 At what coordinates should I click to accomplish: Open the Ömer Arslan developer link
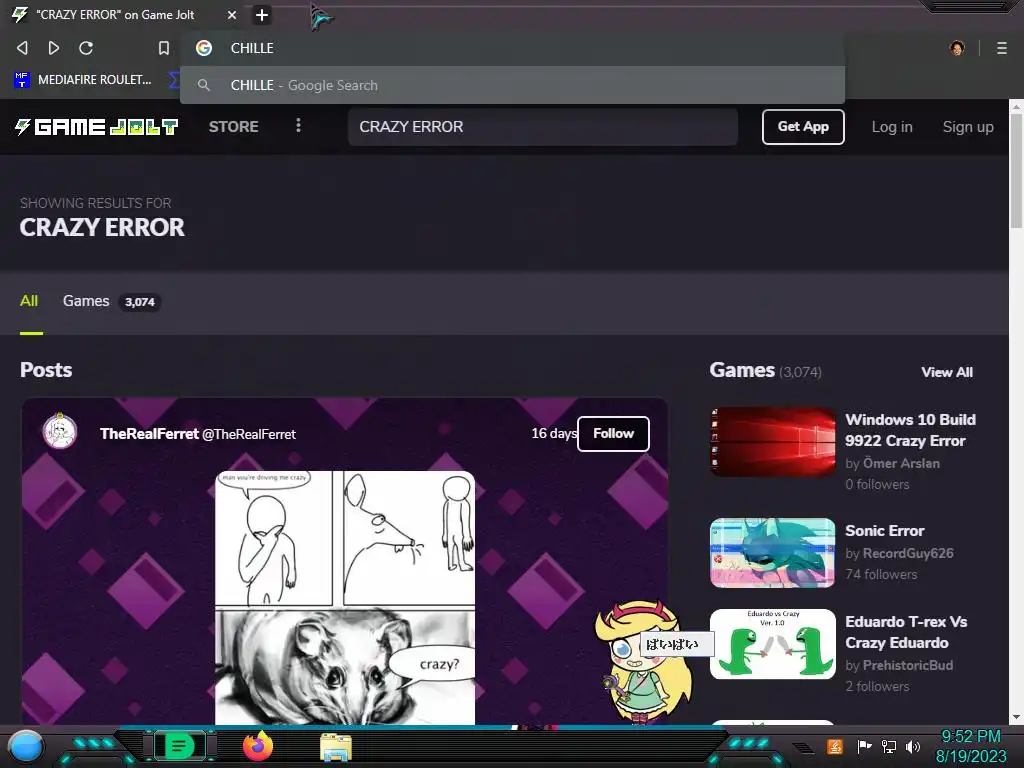click(901, 463)
